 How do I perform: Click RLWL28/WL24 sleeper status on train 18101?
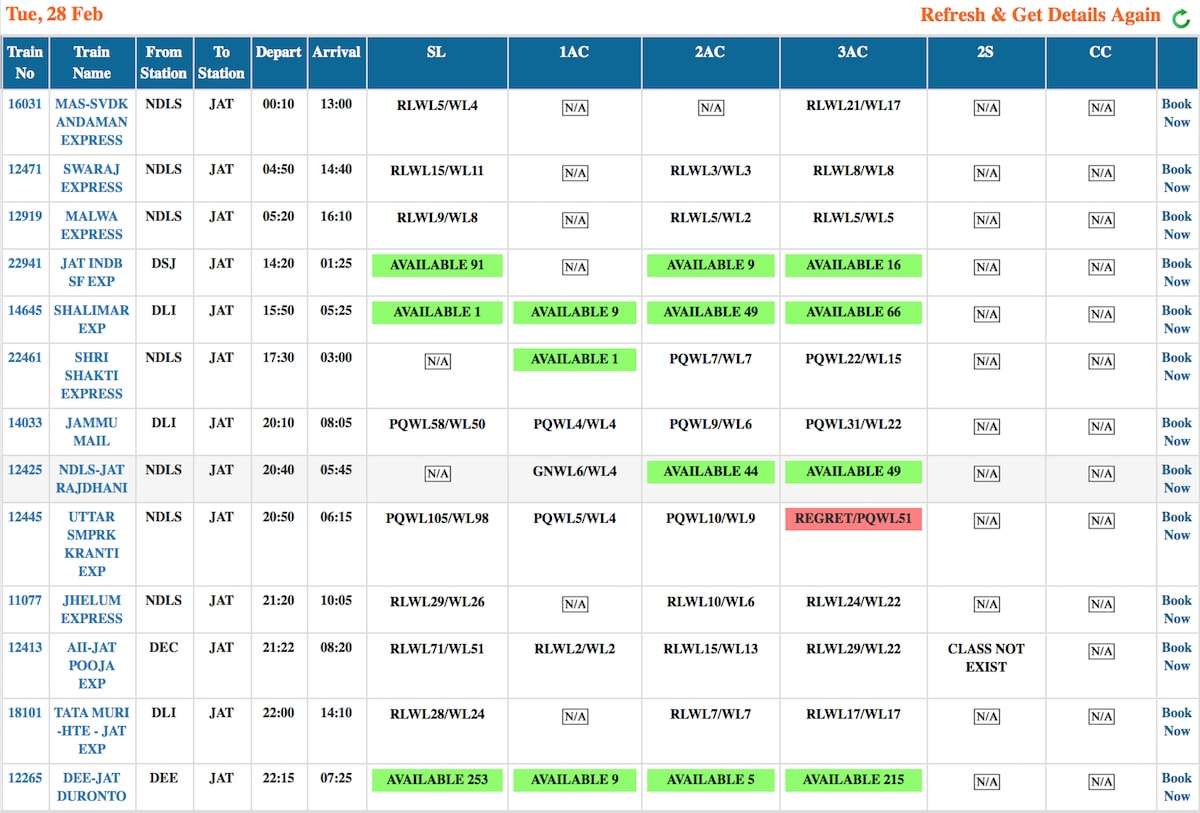tap(437, 714)
